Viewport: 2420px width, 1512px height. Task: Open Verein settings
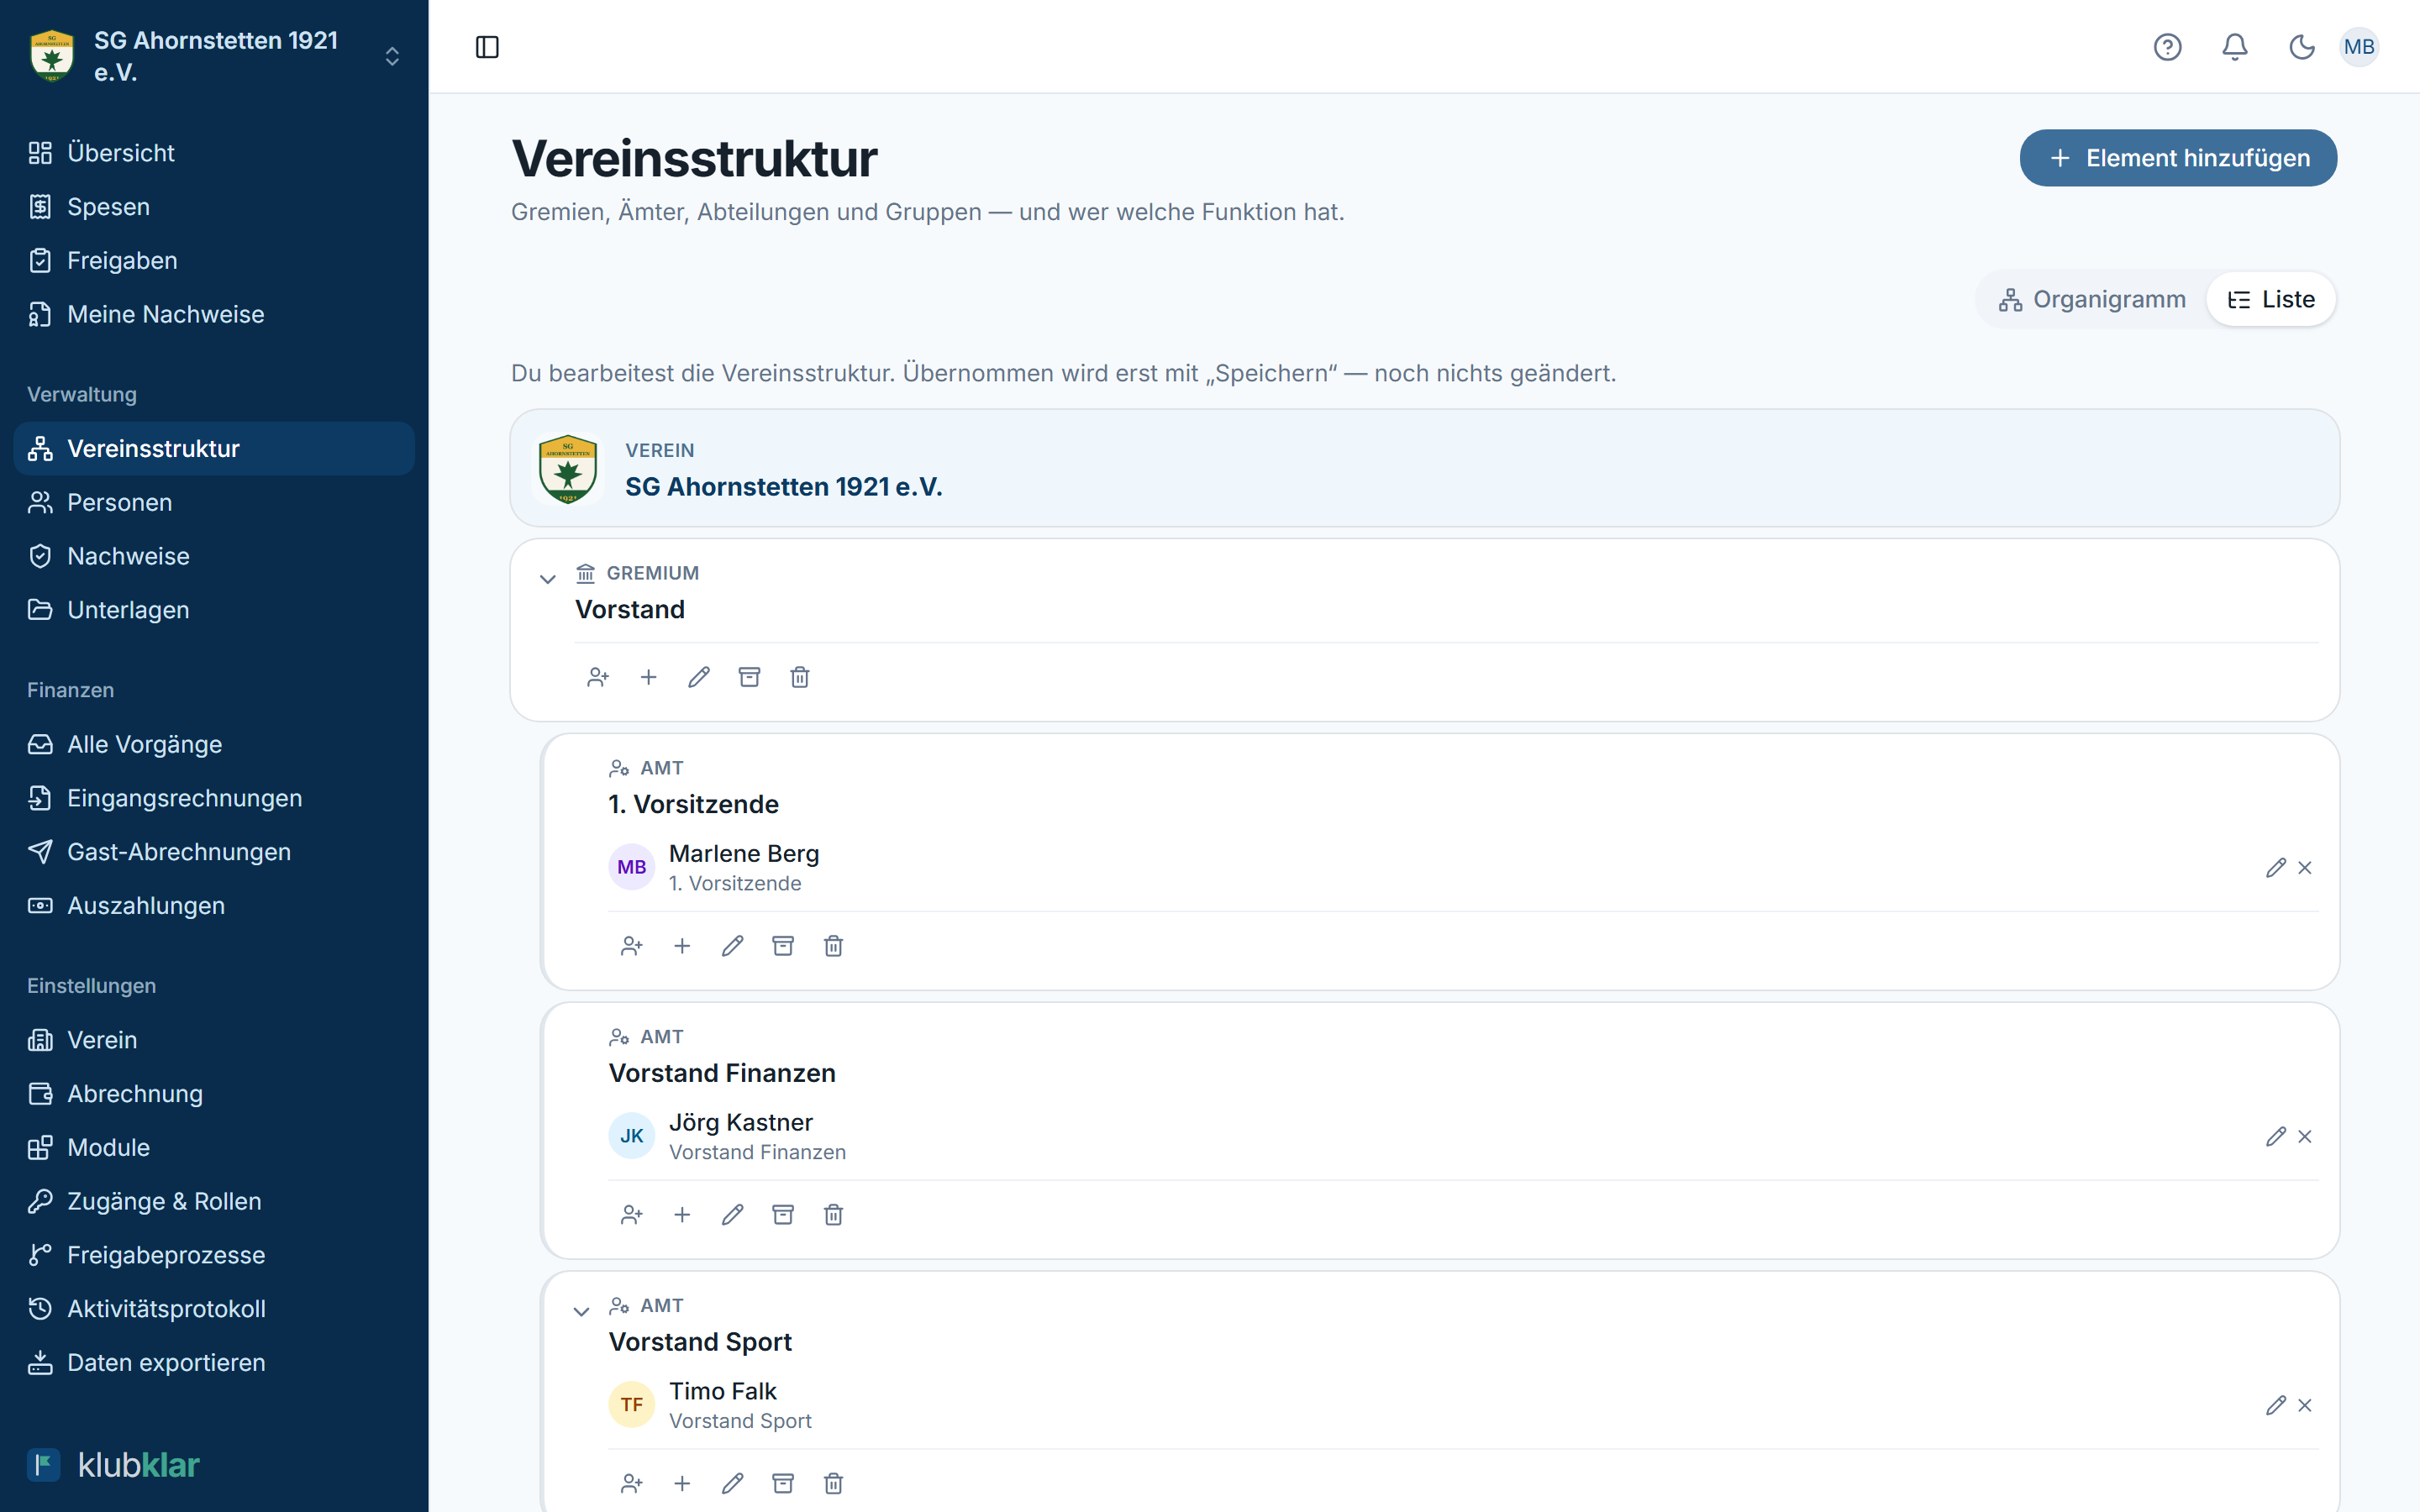pyautogui.click(x=214, y=1040)
